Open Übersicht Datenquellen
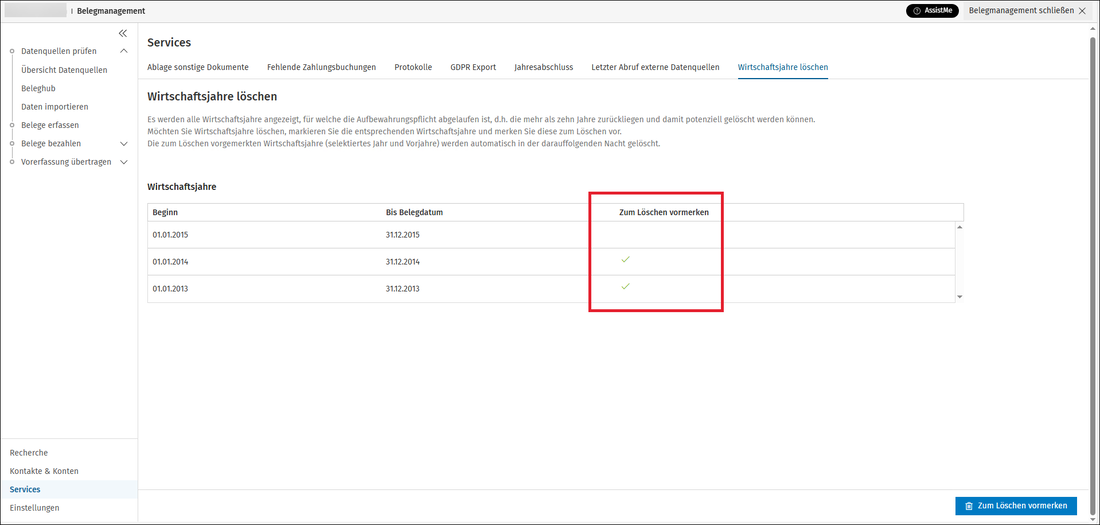 coord(65,70)
